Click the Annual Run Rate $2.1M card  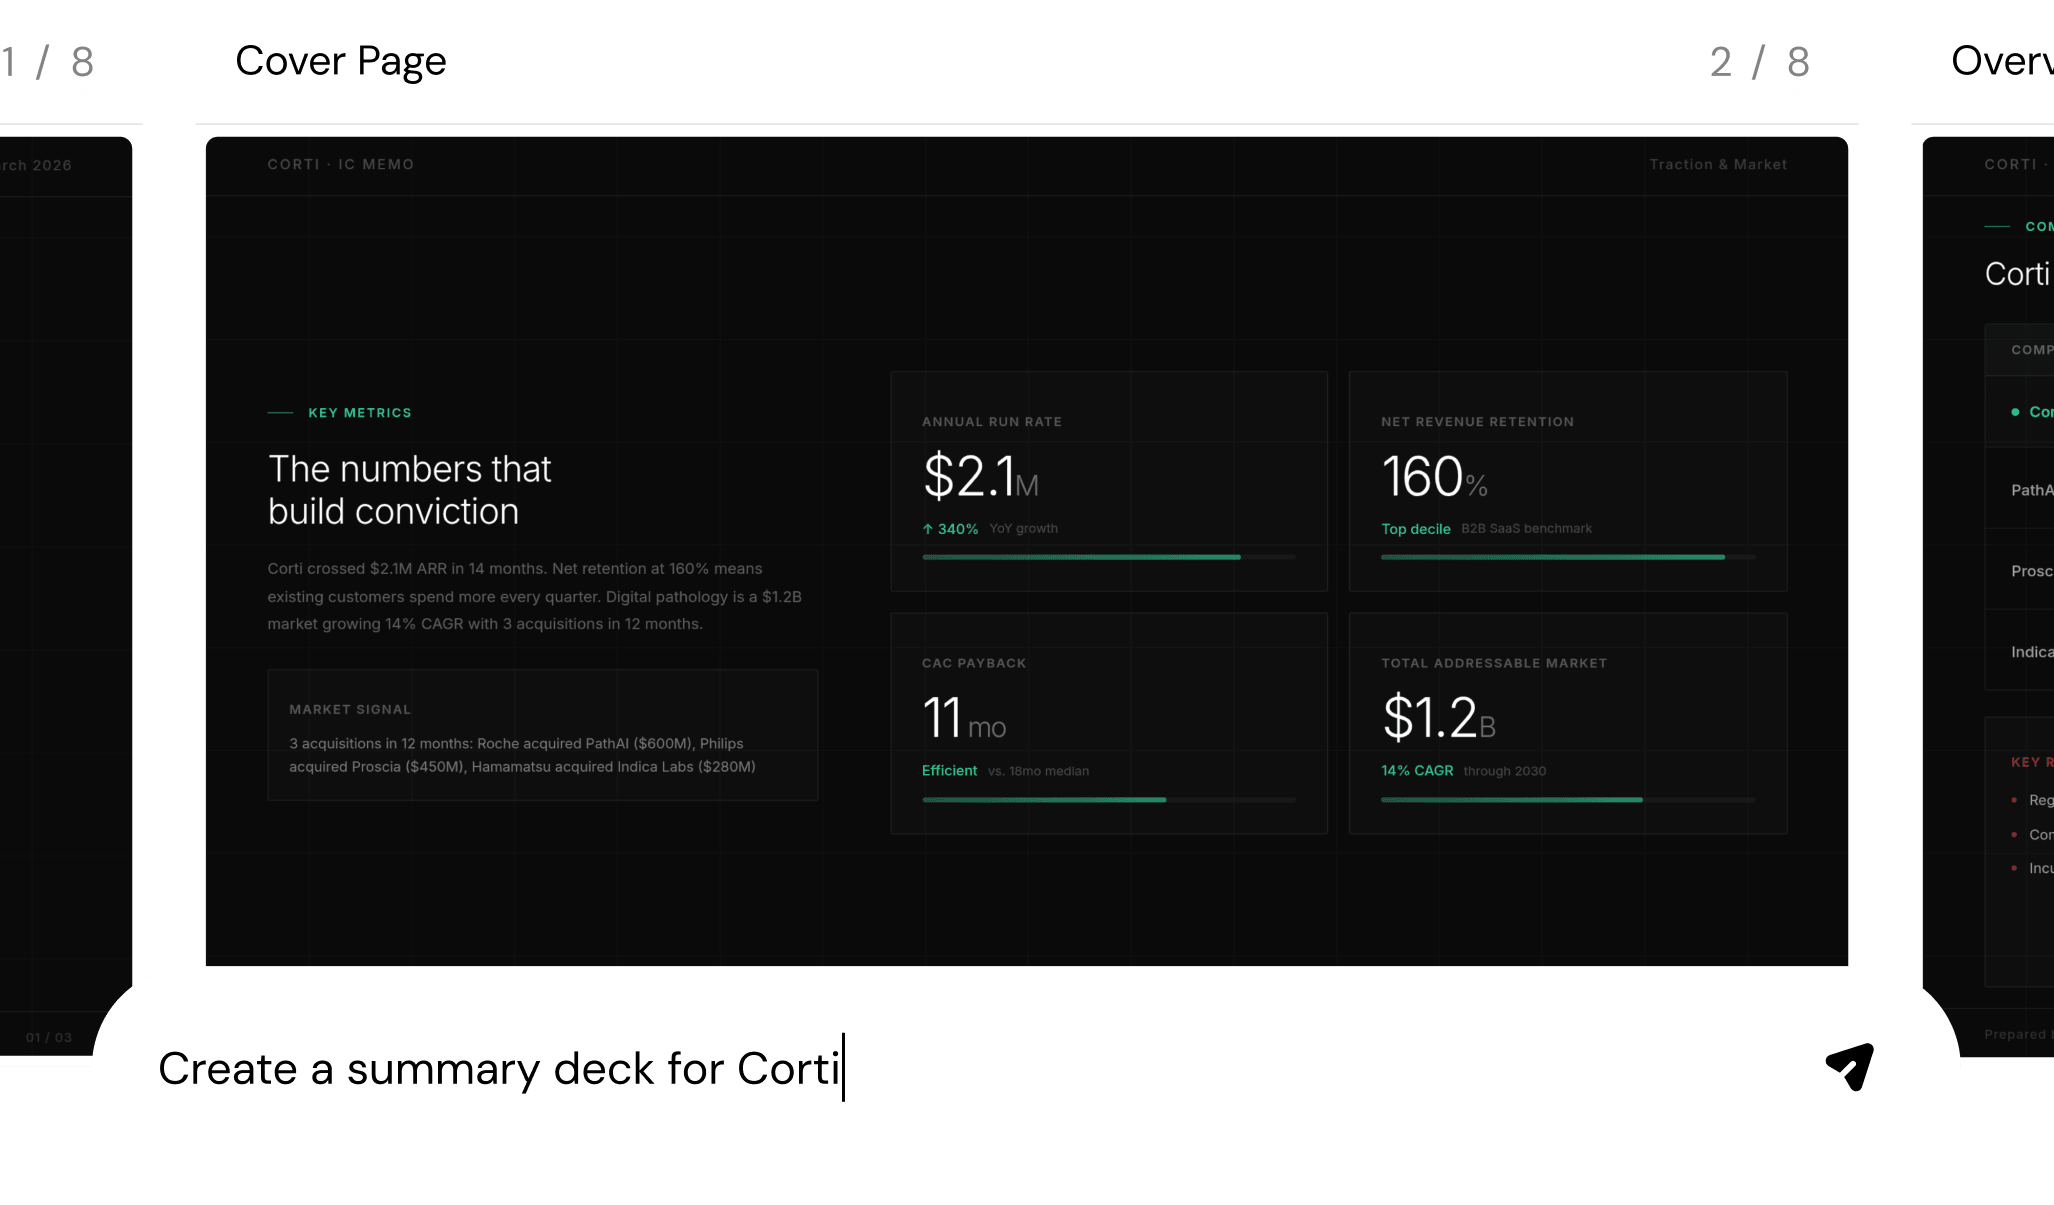point(1108,481)
